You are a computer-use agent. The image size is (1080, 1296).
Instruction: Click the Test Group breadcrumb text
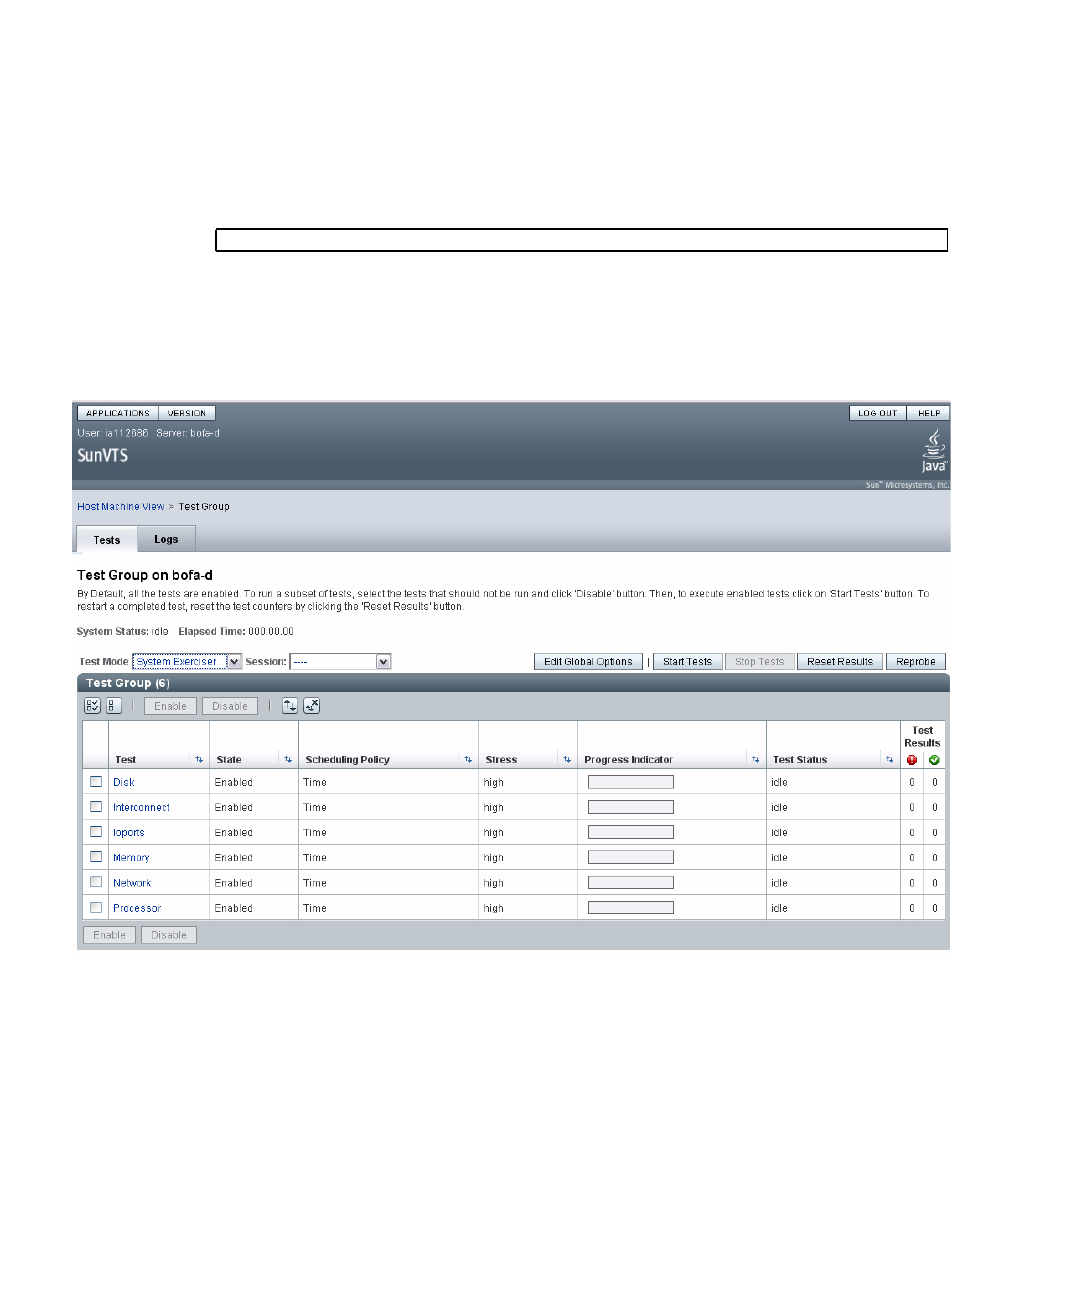pos(204,507)
